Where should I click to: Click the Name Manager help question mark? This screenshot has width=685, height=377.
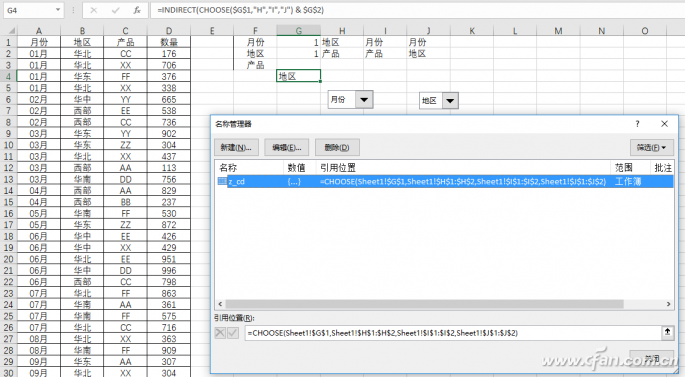[637, 124]
